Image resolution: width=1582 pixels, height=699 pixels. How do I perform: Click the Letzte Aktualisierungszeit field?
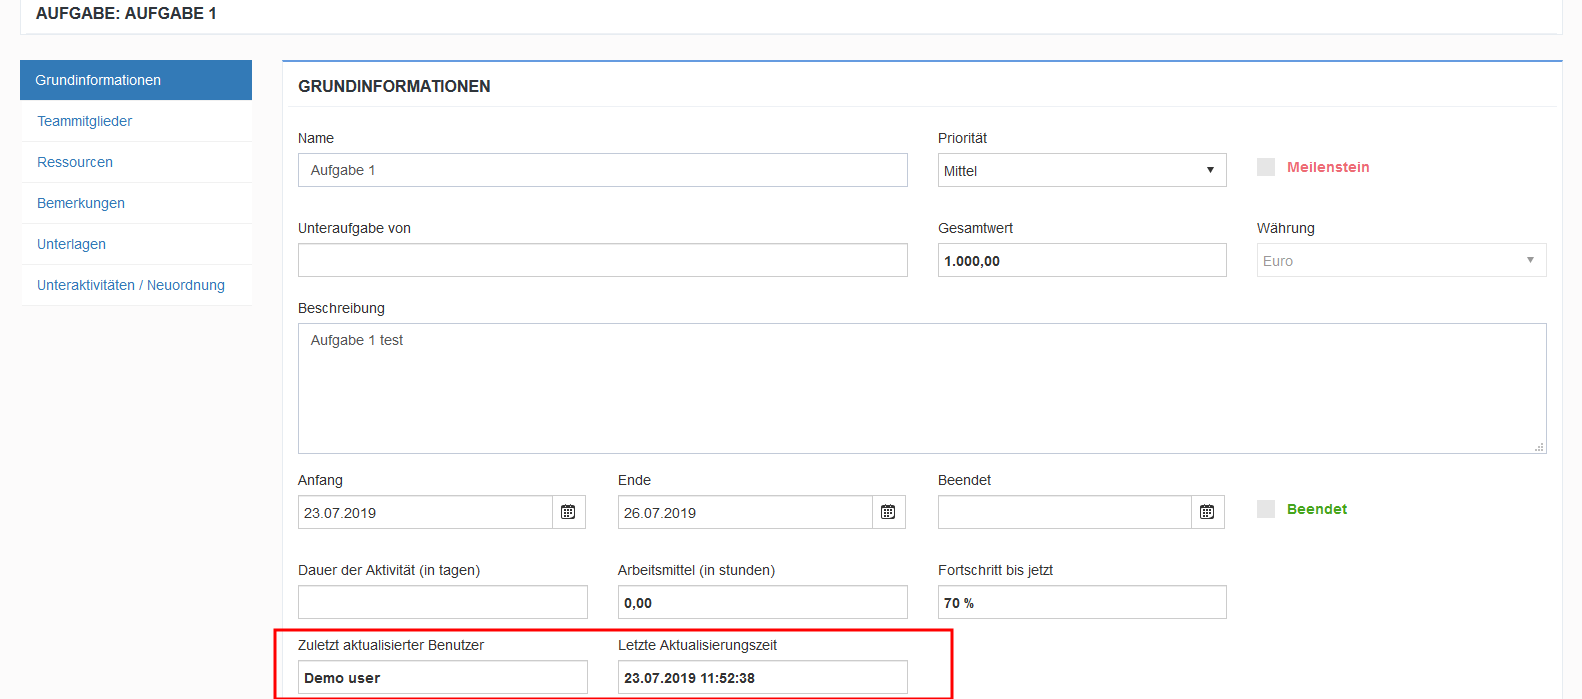coord(763,677)
